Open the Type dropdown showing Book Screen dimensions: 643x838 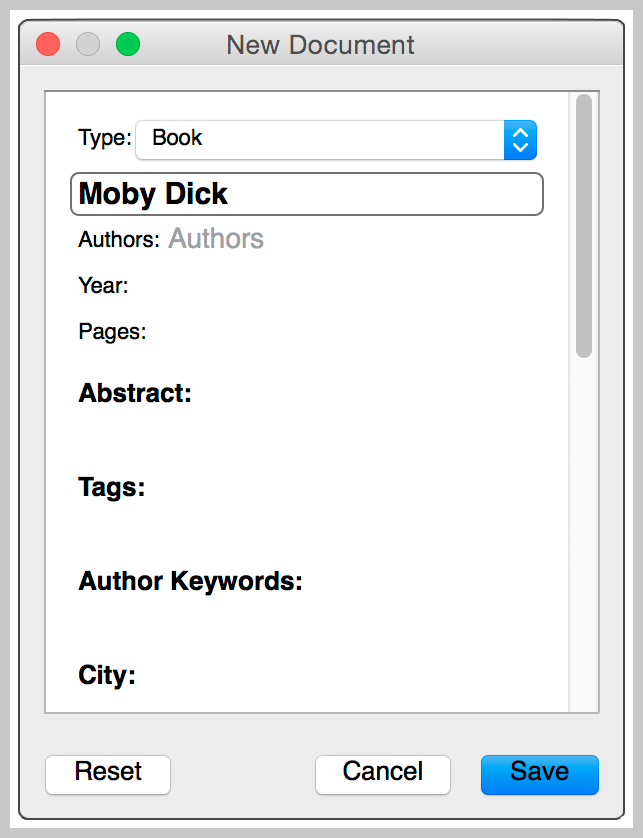(320, 139)
